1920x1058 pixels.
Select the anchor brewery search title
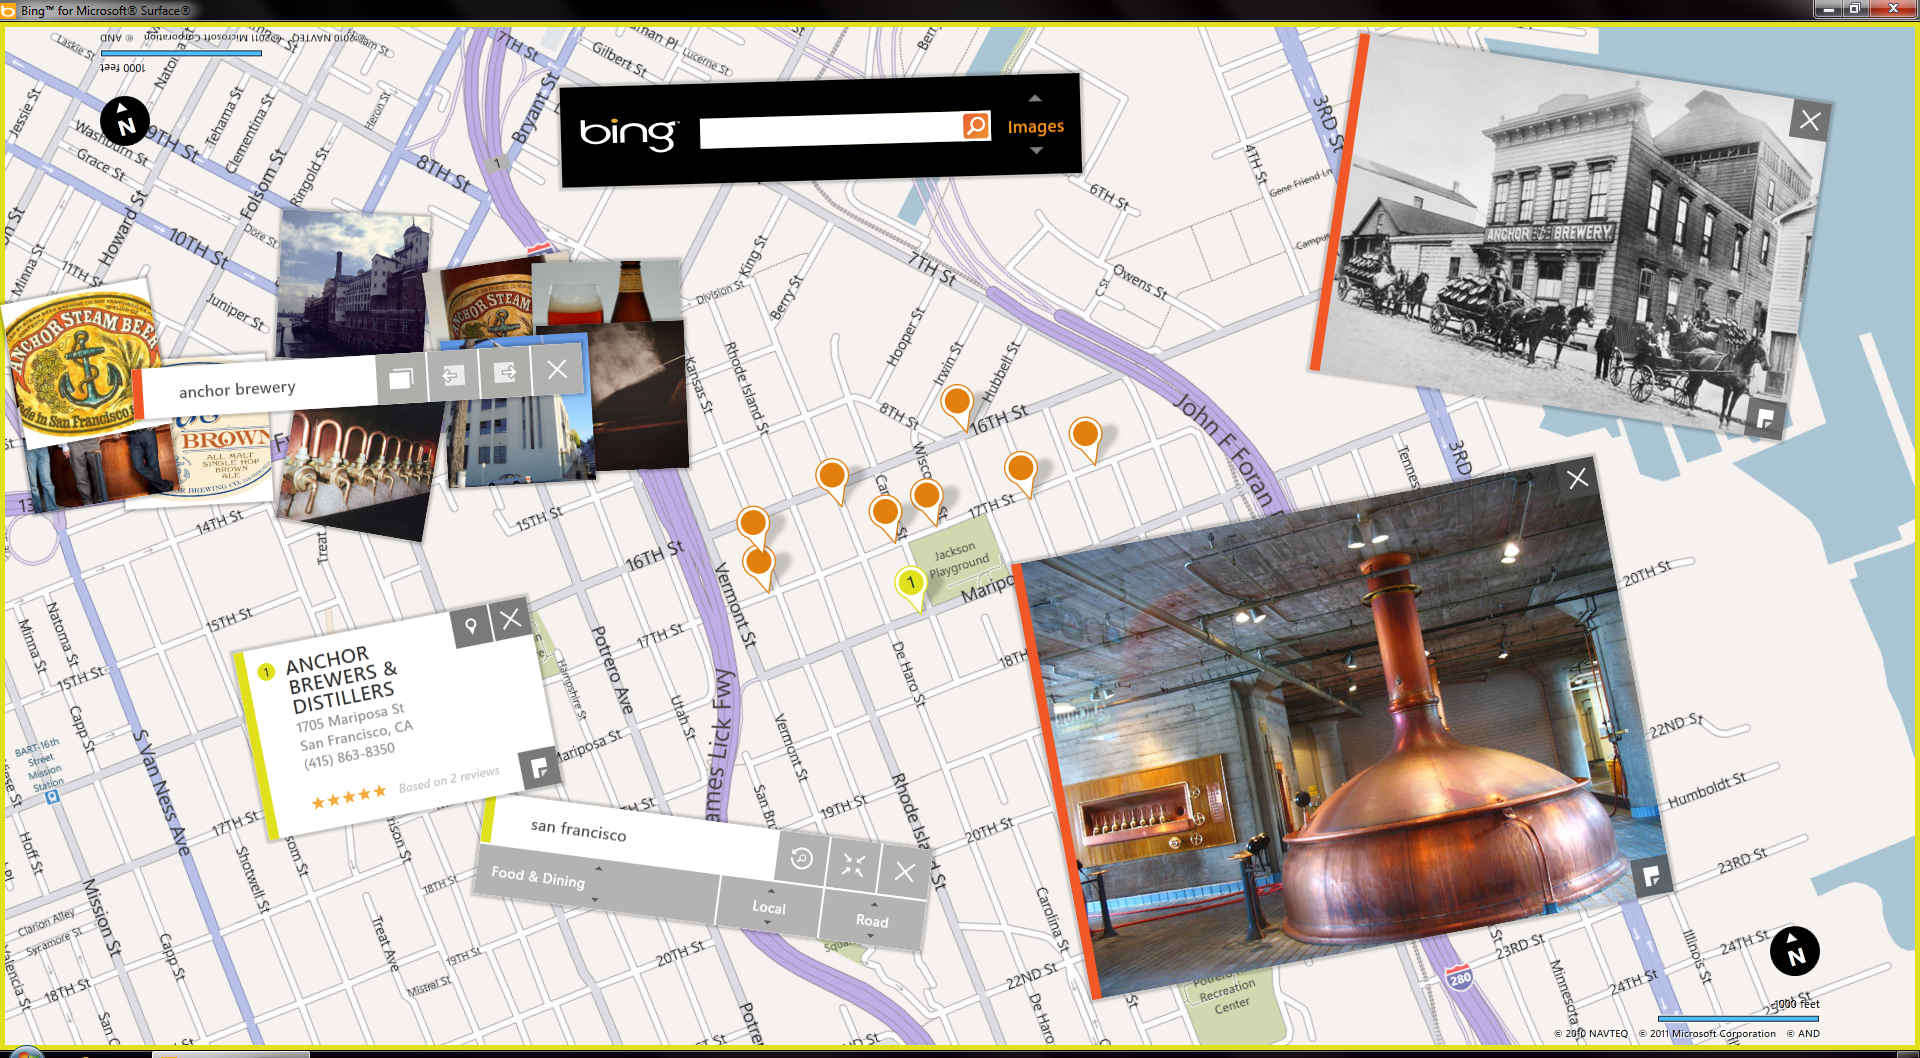[x=237, y=389]
